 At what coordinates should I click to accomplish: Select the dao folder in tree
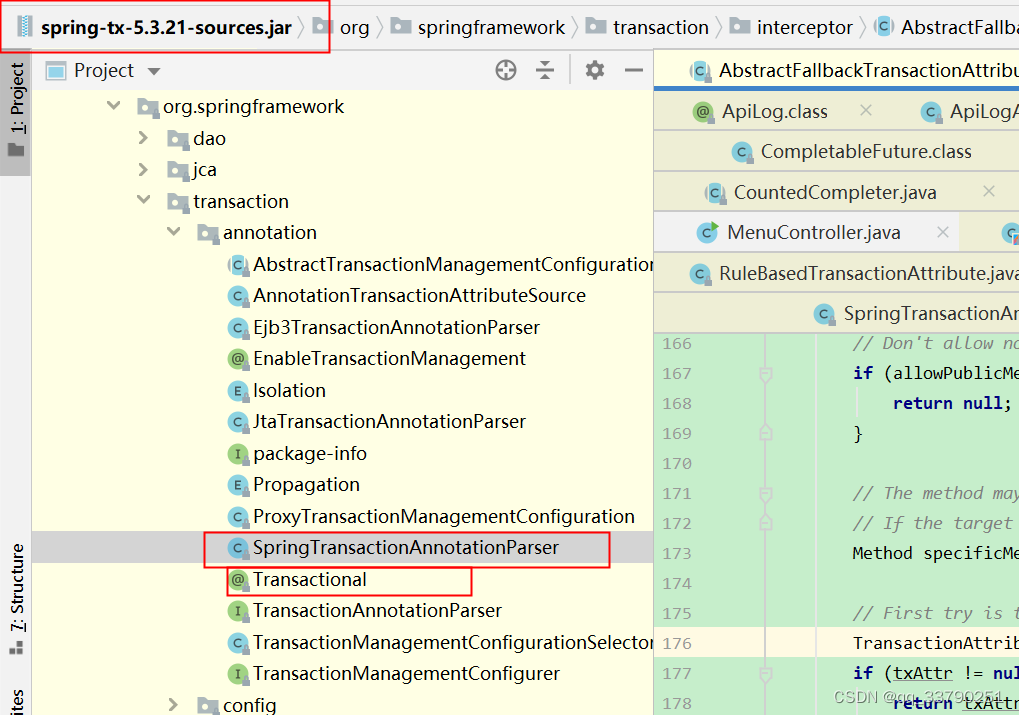click(x=197, y=138)
